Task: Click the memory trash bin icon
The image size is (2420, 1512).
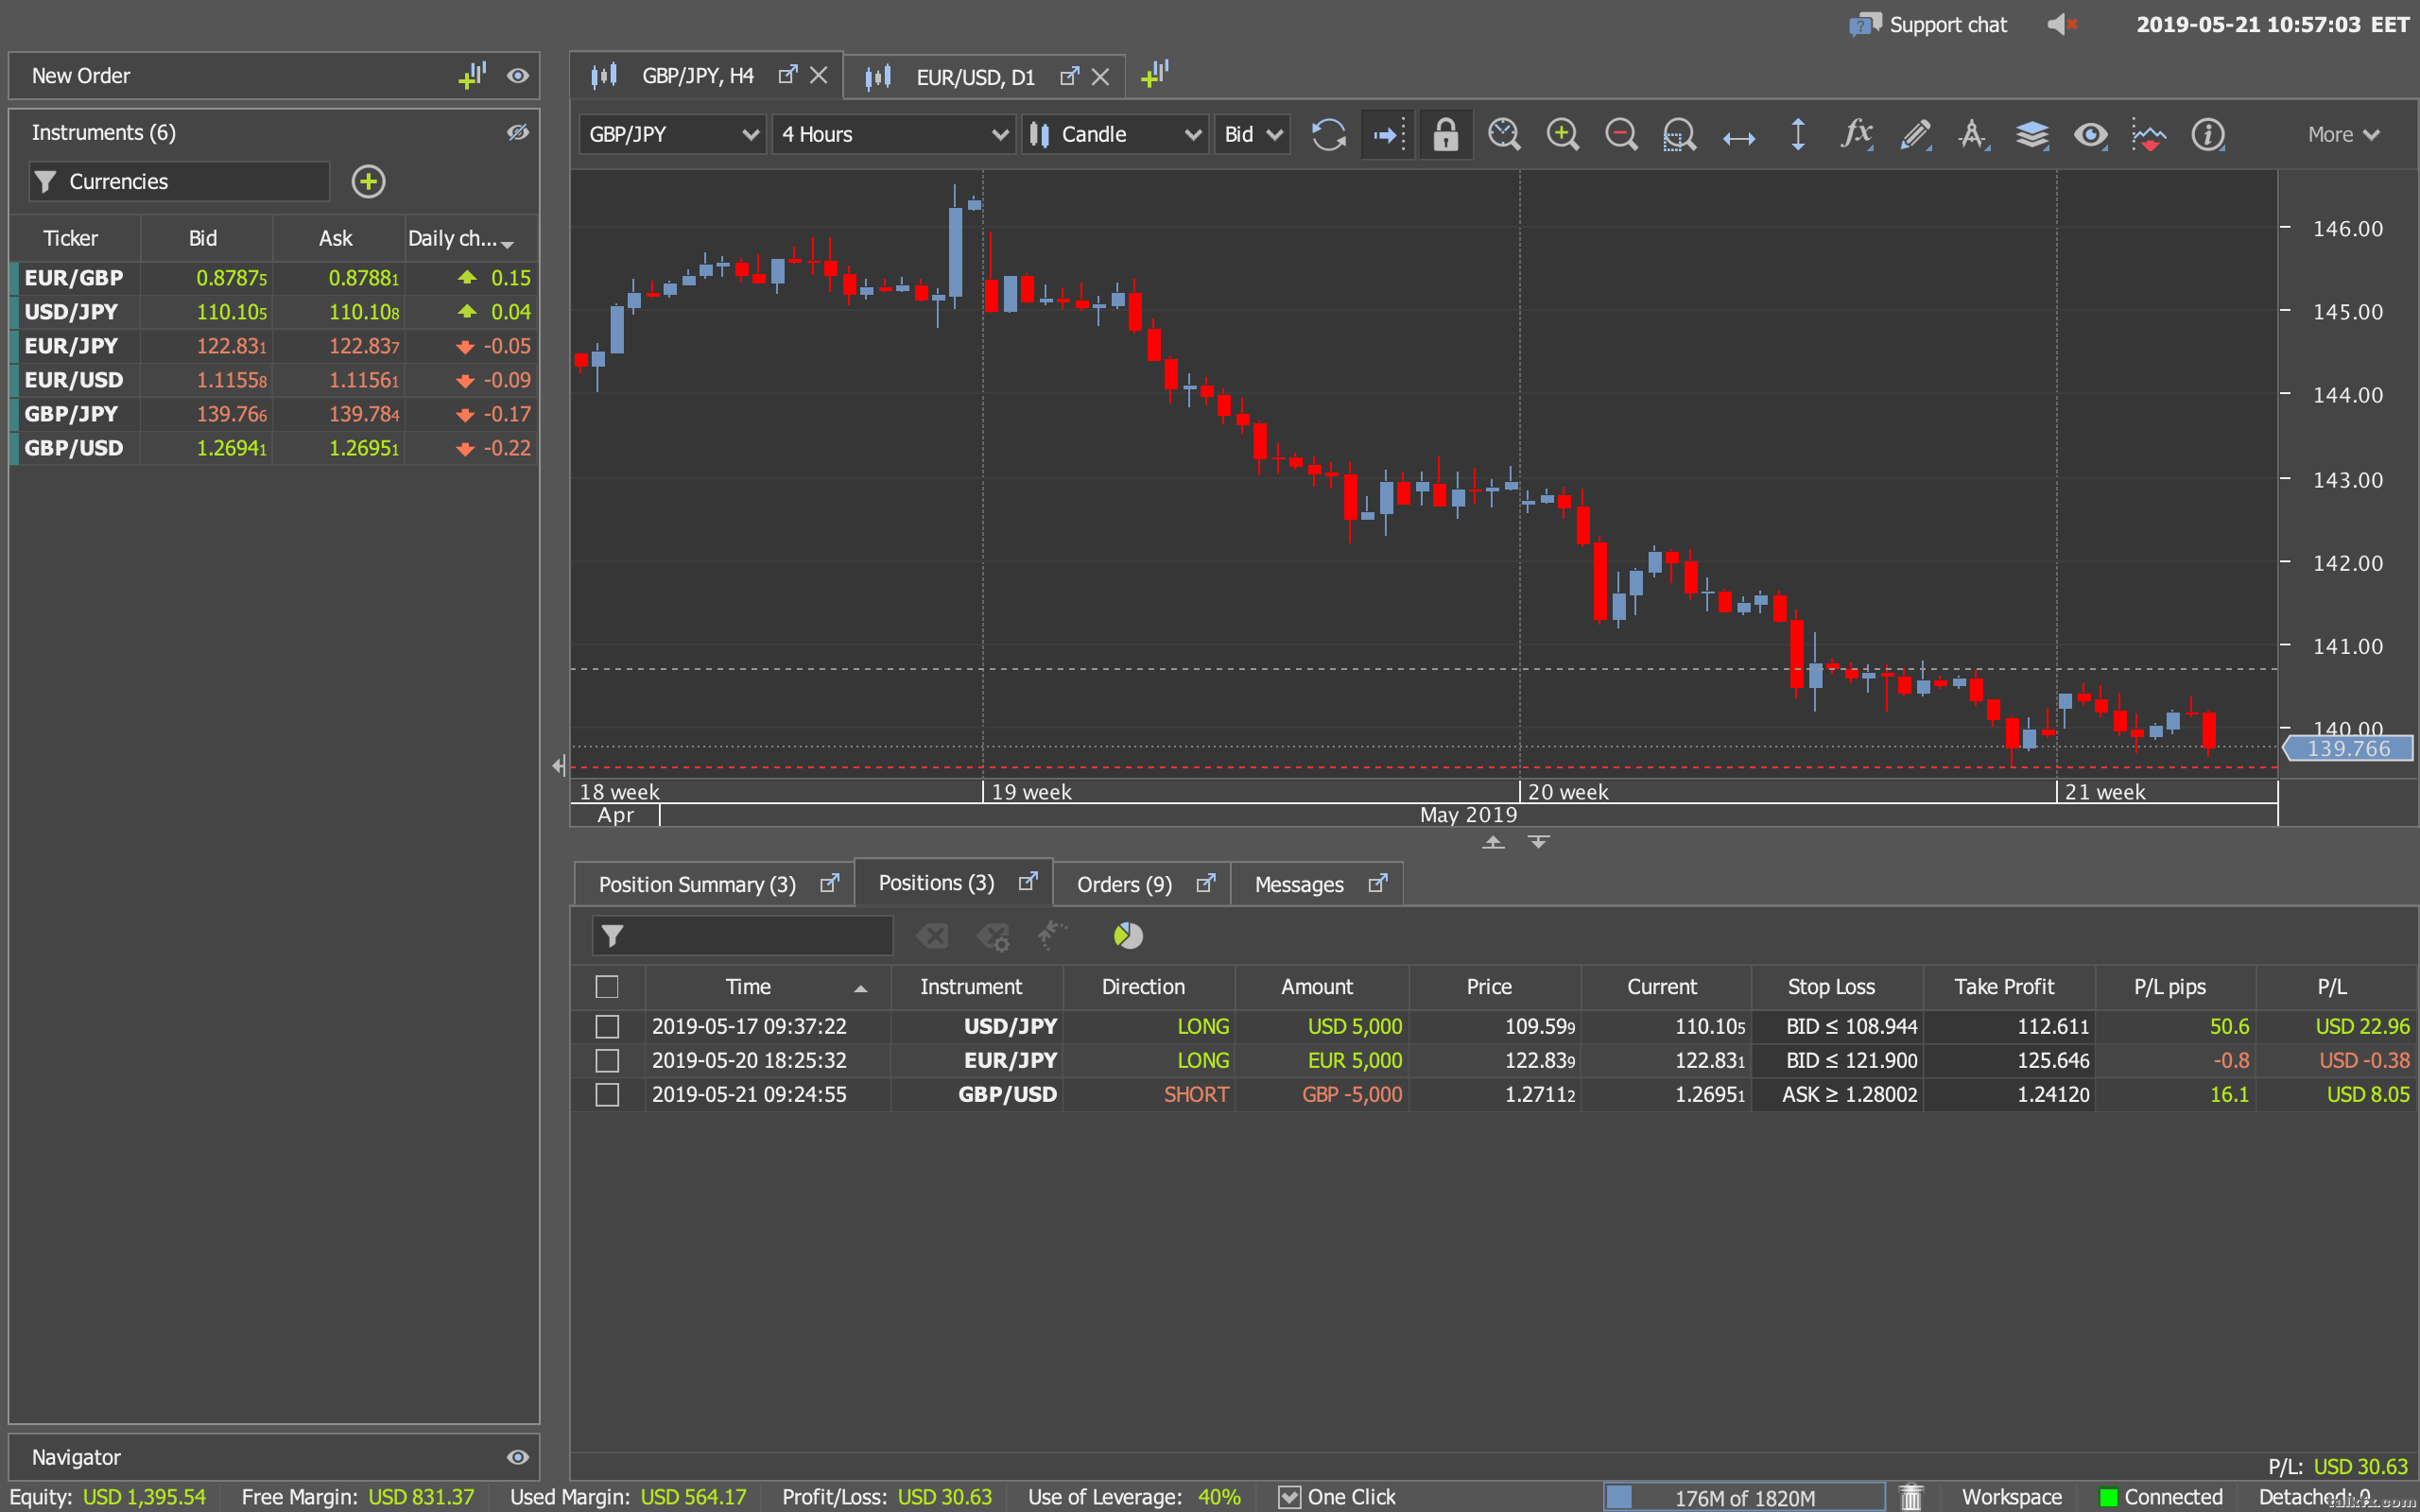Action: click(x=1911, y=1496)
